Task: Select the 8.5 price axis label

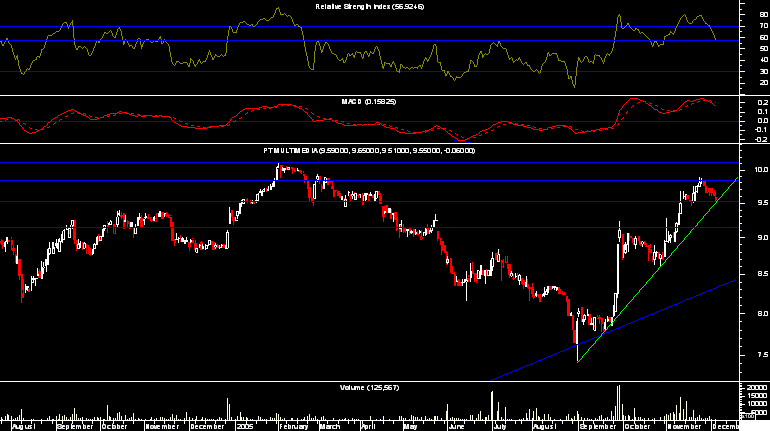Action: [762, 274]
